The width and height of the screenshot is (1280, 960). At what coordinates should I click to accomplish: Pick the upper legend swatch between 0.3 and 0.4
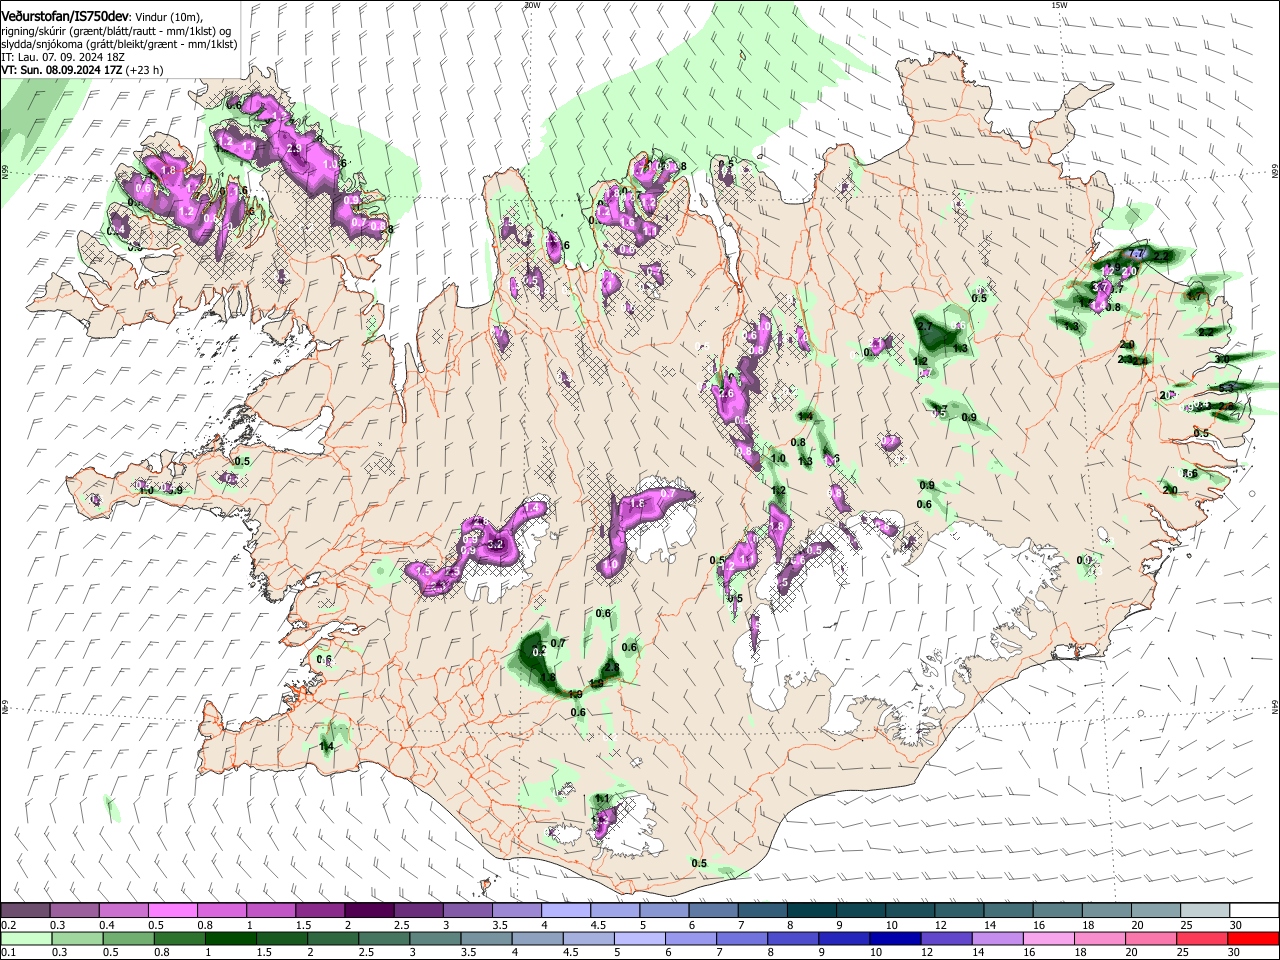75,911
